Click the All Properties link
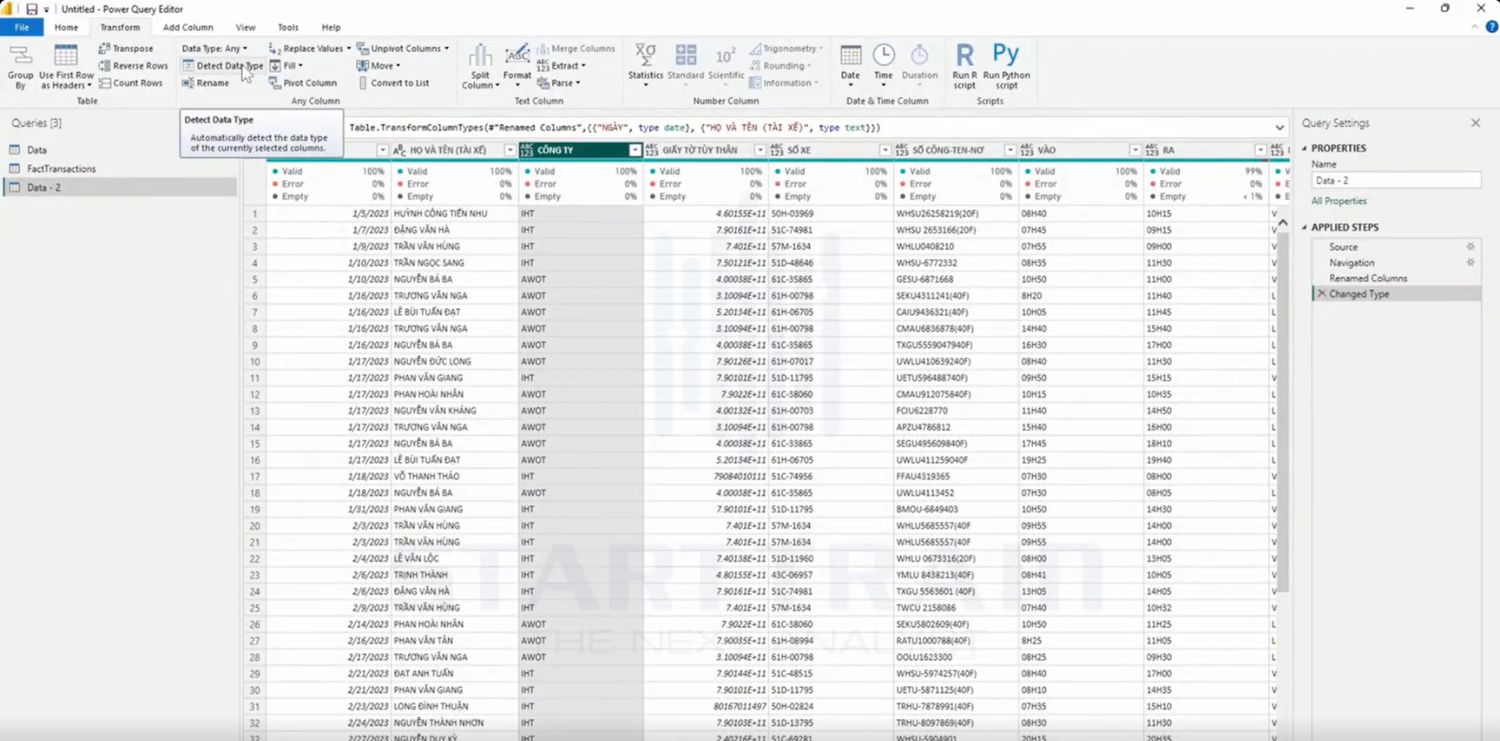This screenshot has height=741, width=1500. [x=1339, y=201]
